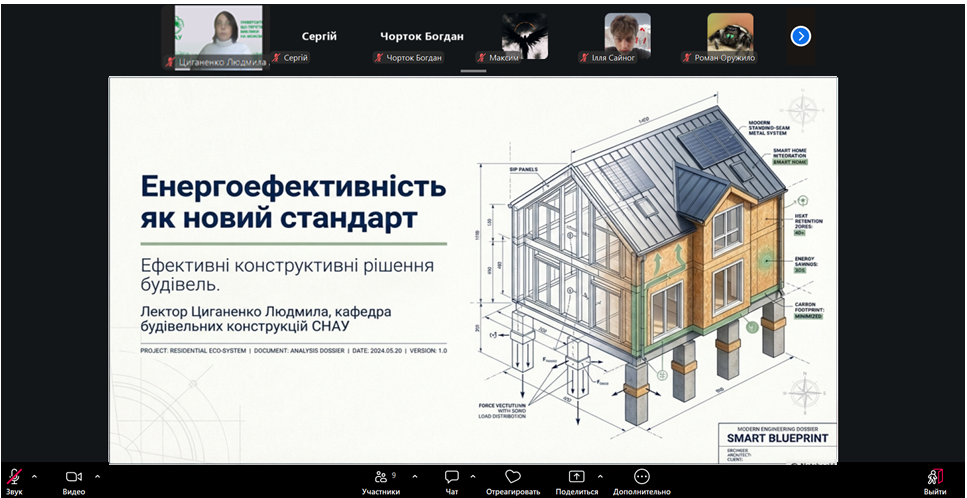The height and width of the screenshot is (498, 967).
Task: Open the Участники participants panel
Action: click(381, 478)
